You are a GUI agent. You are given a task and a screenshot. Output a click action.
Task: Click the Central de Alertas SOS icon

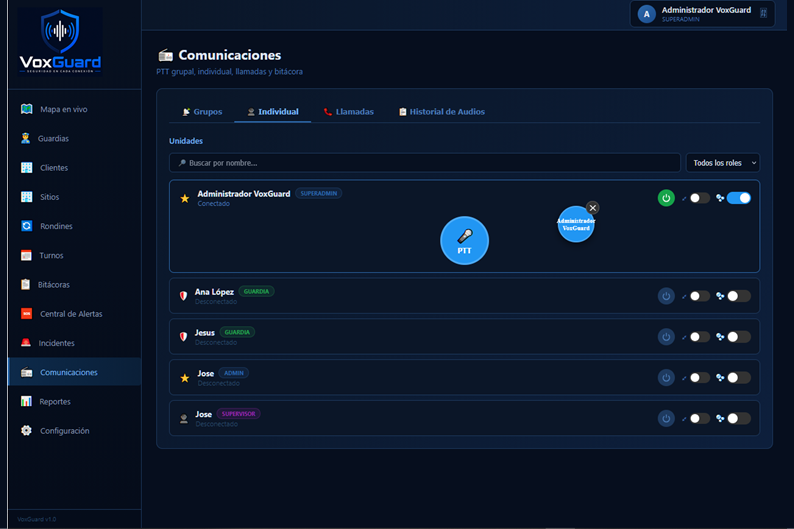tap(26, 314)
